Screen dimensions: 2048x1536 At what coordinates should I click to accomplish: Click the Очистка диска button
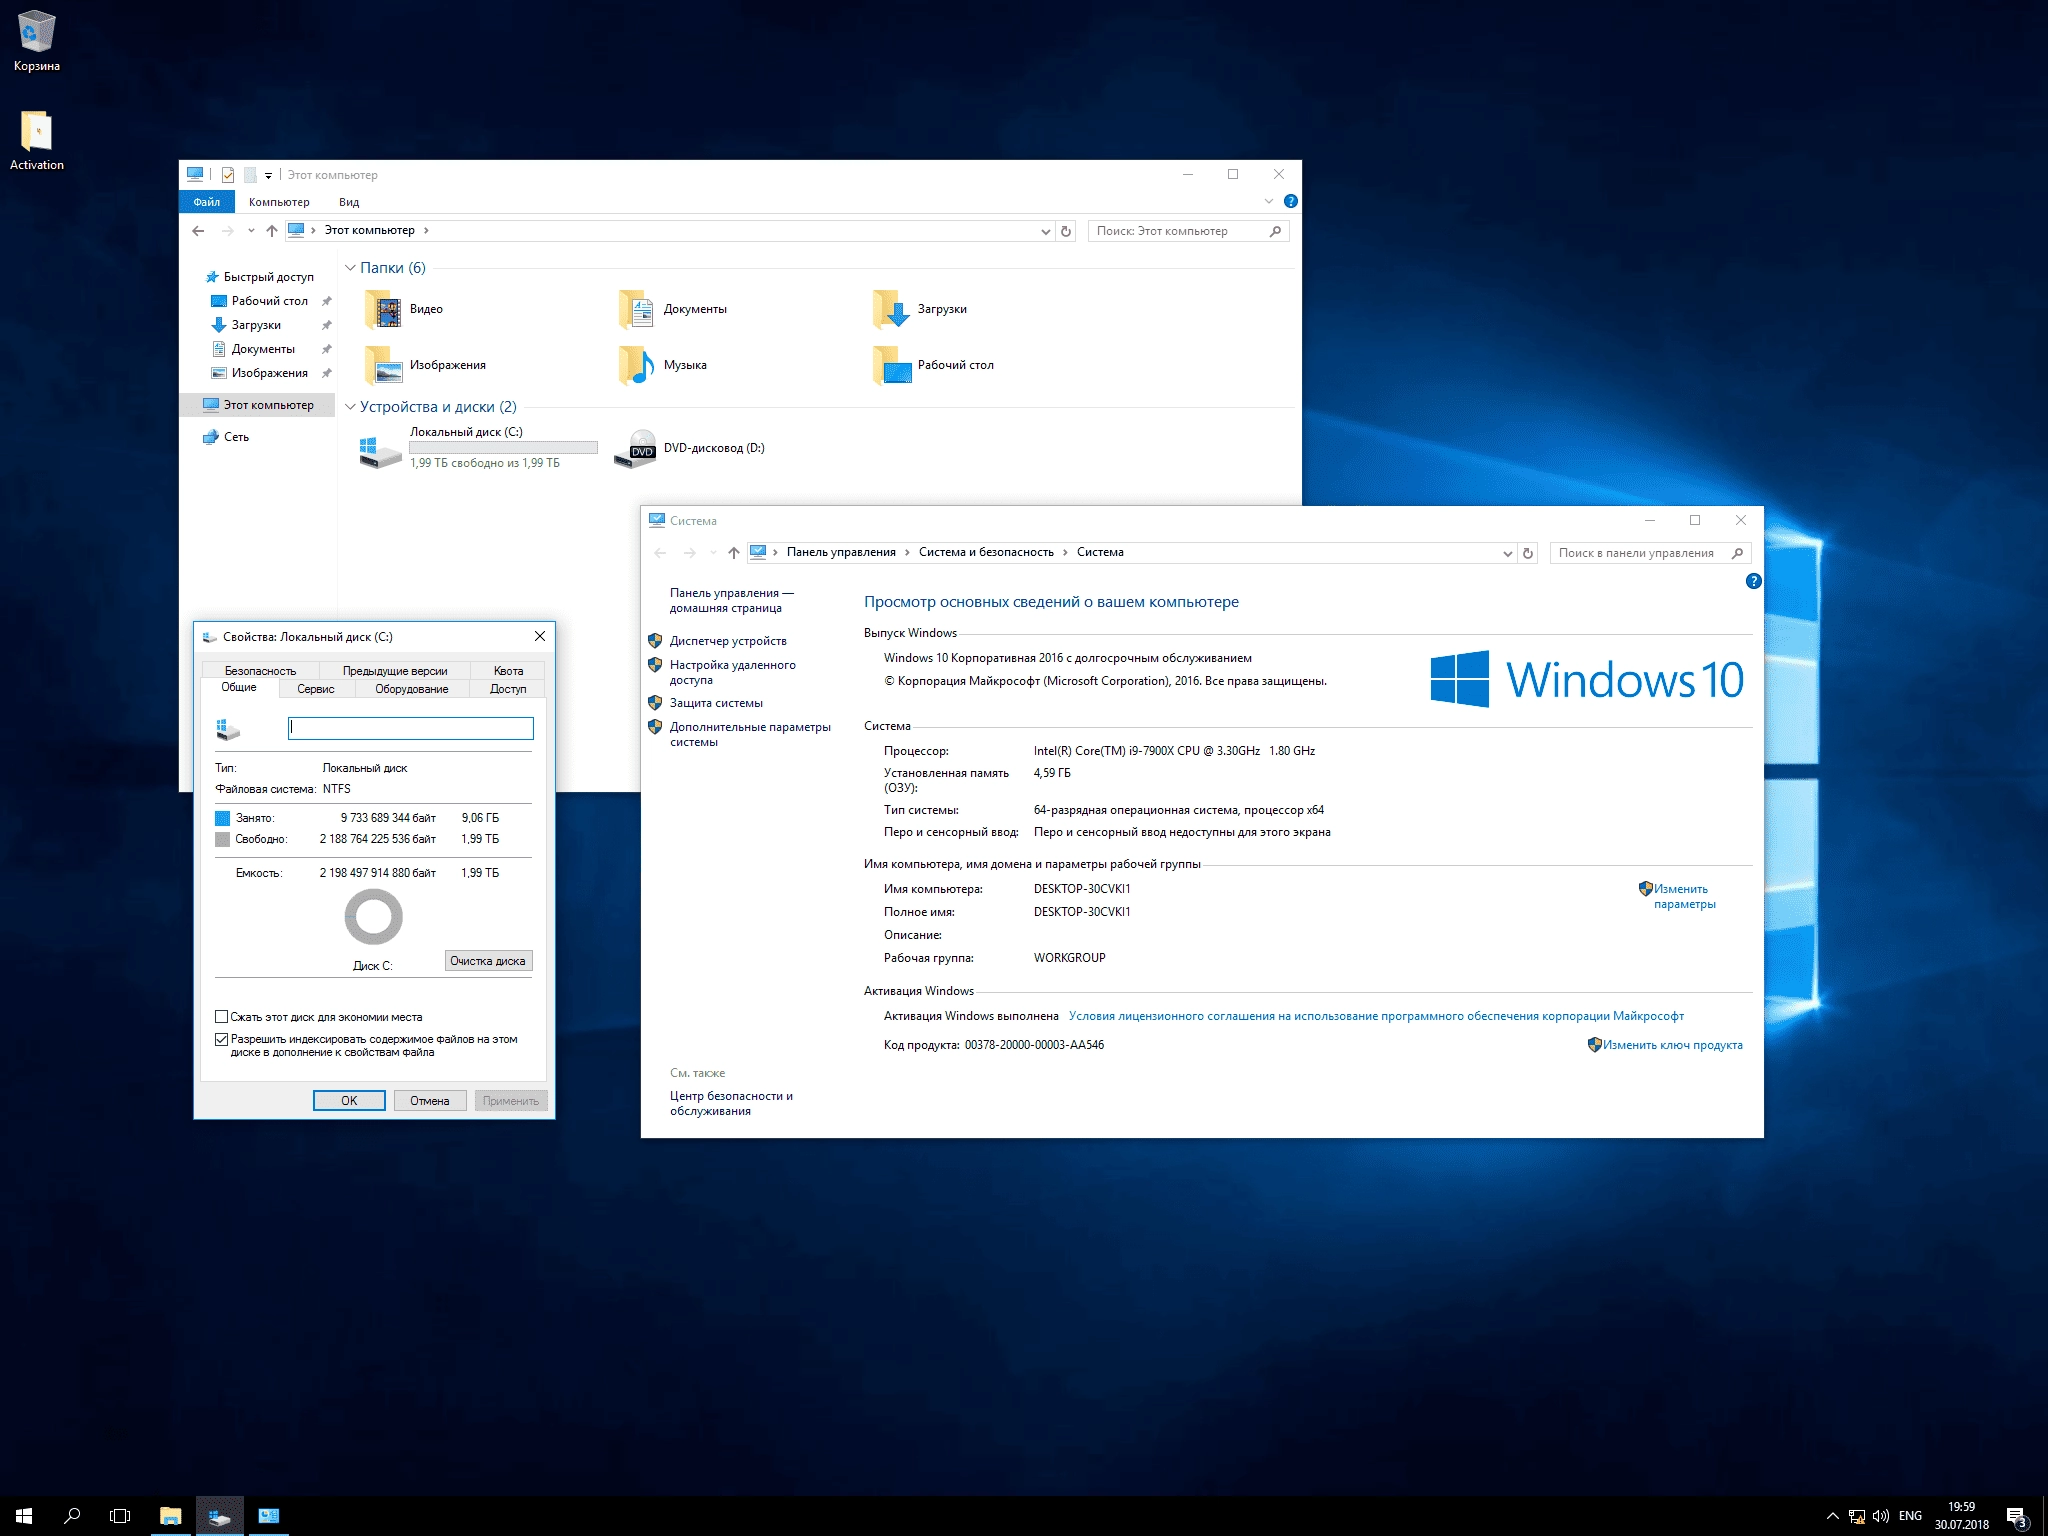point(488,961)
